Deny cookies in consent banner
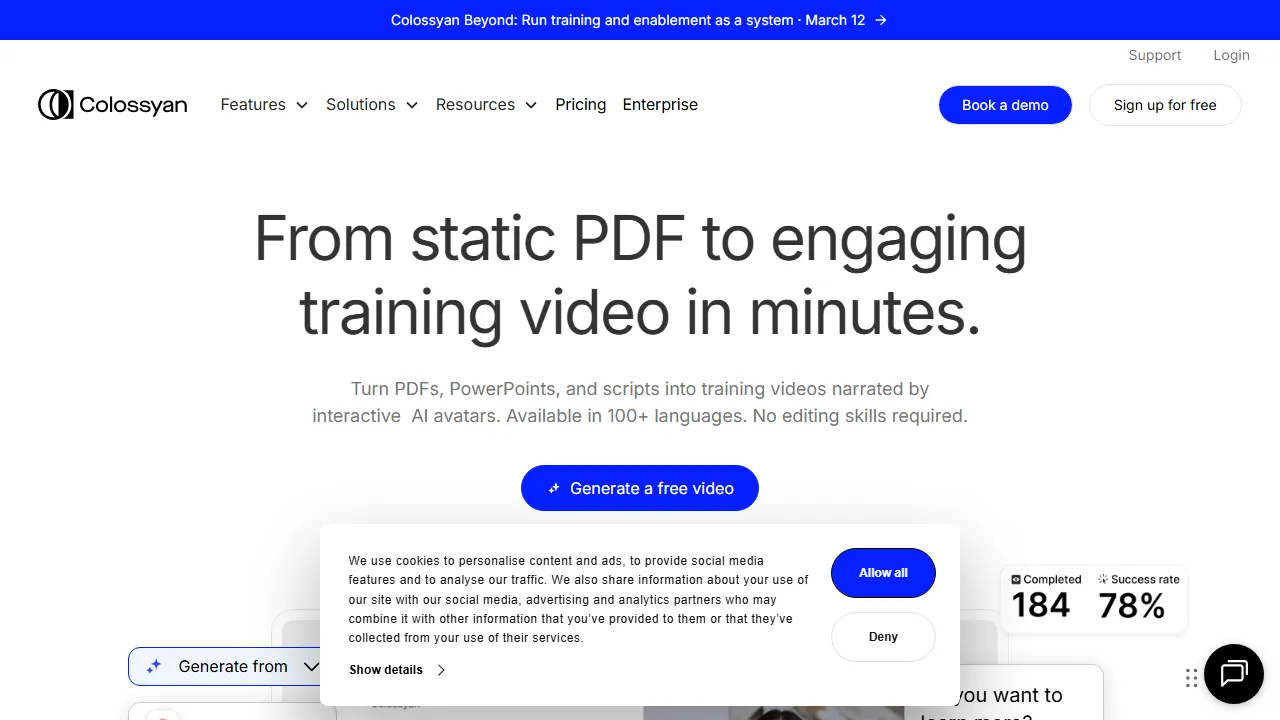The image size is (1280, 720). click(x=883, y=637)
